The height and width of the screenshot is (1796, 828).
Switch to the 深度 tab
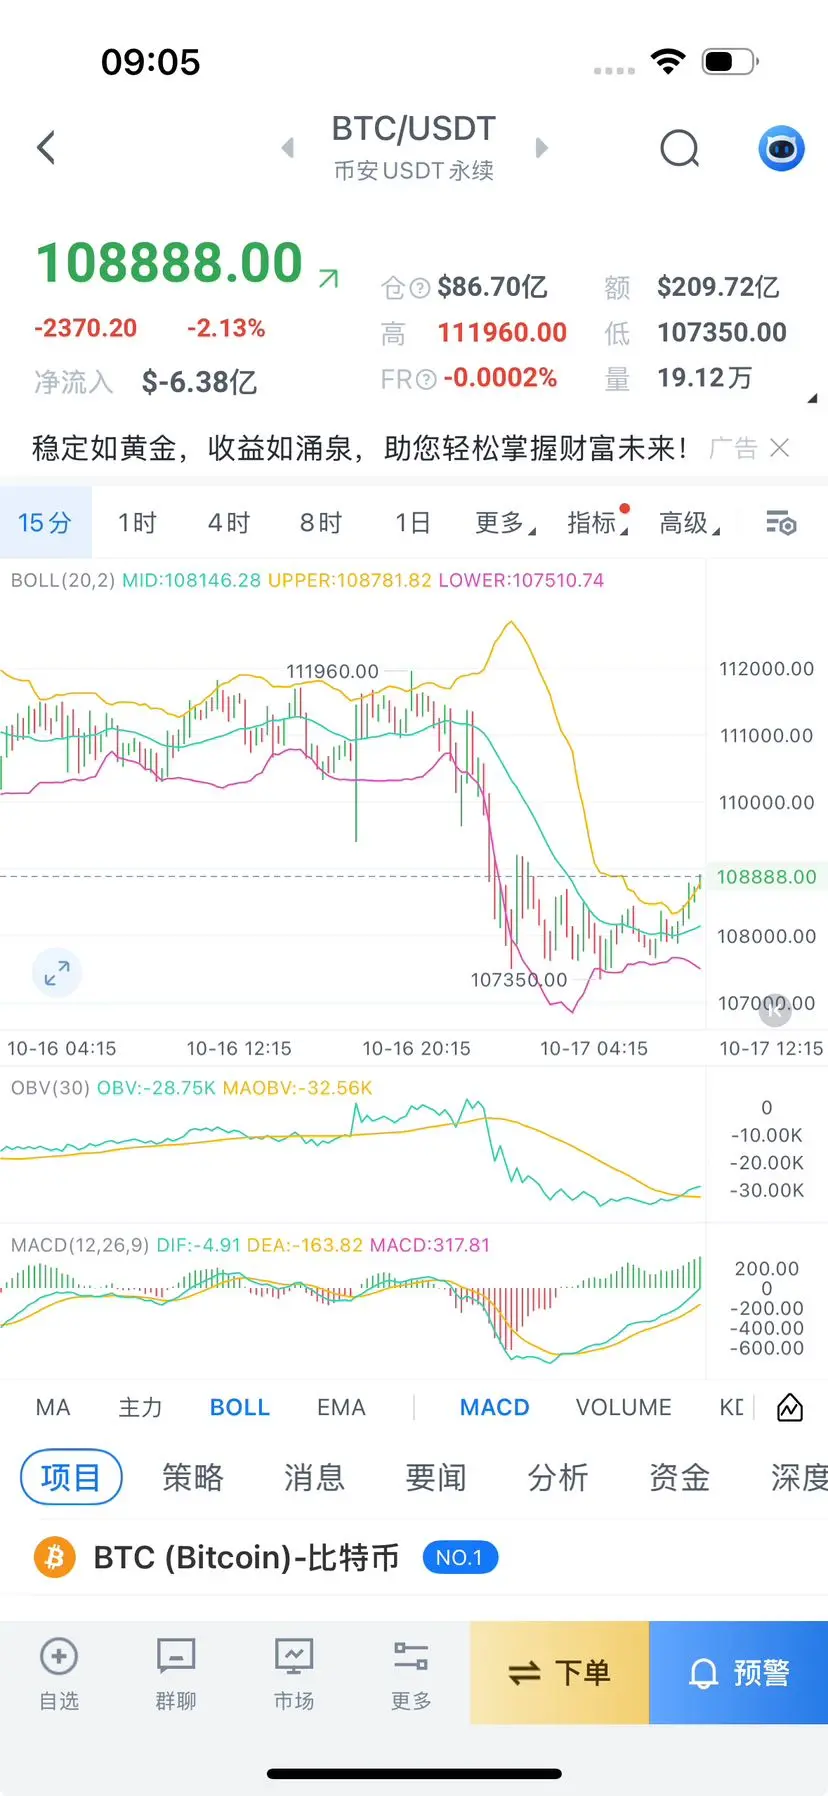coord(799,1477)
